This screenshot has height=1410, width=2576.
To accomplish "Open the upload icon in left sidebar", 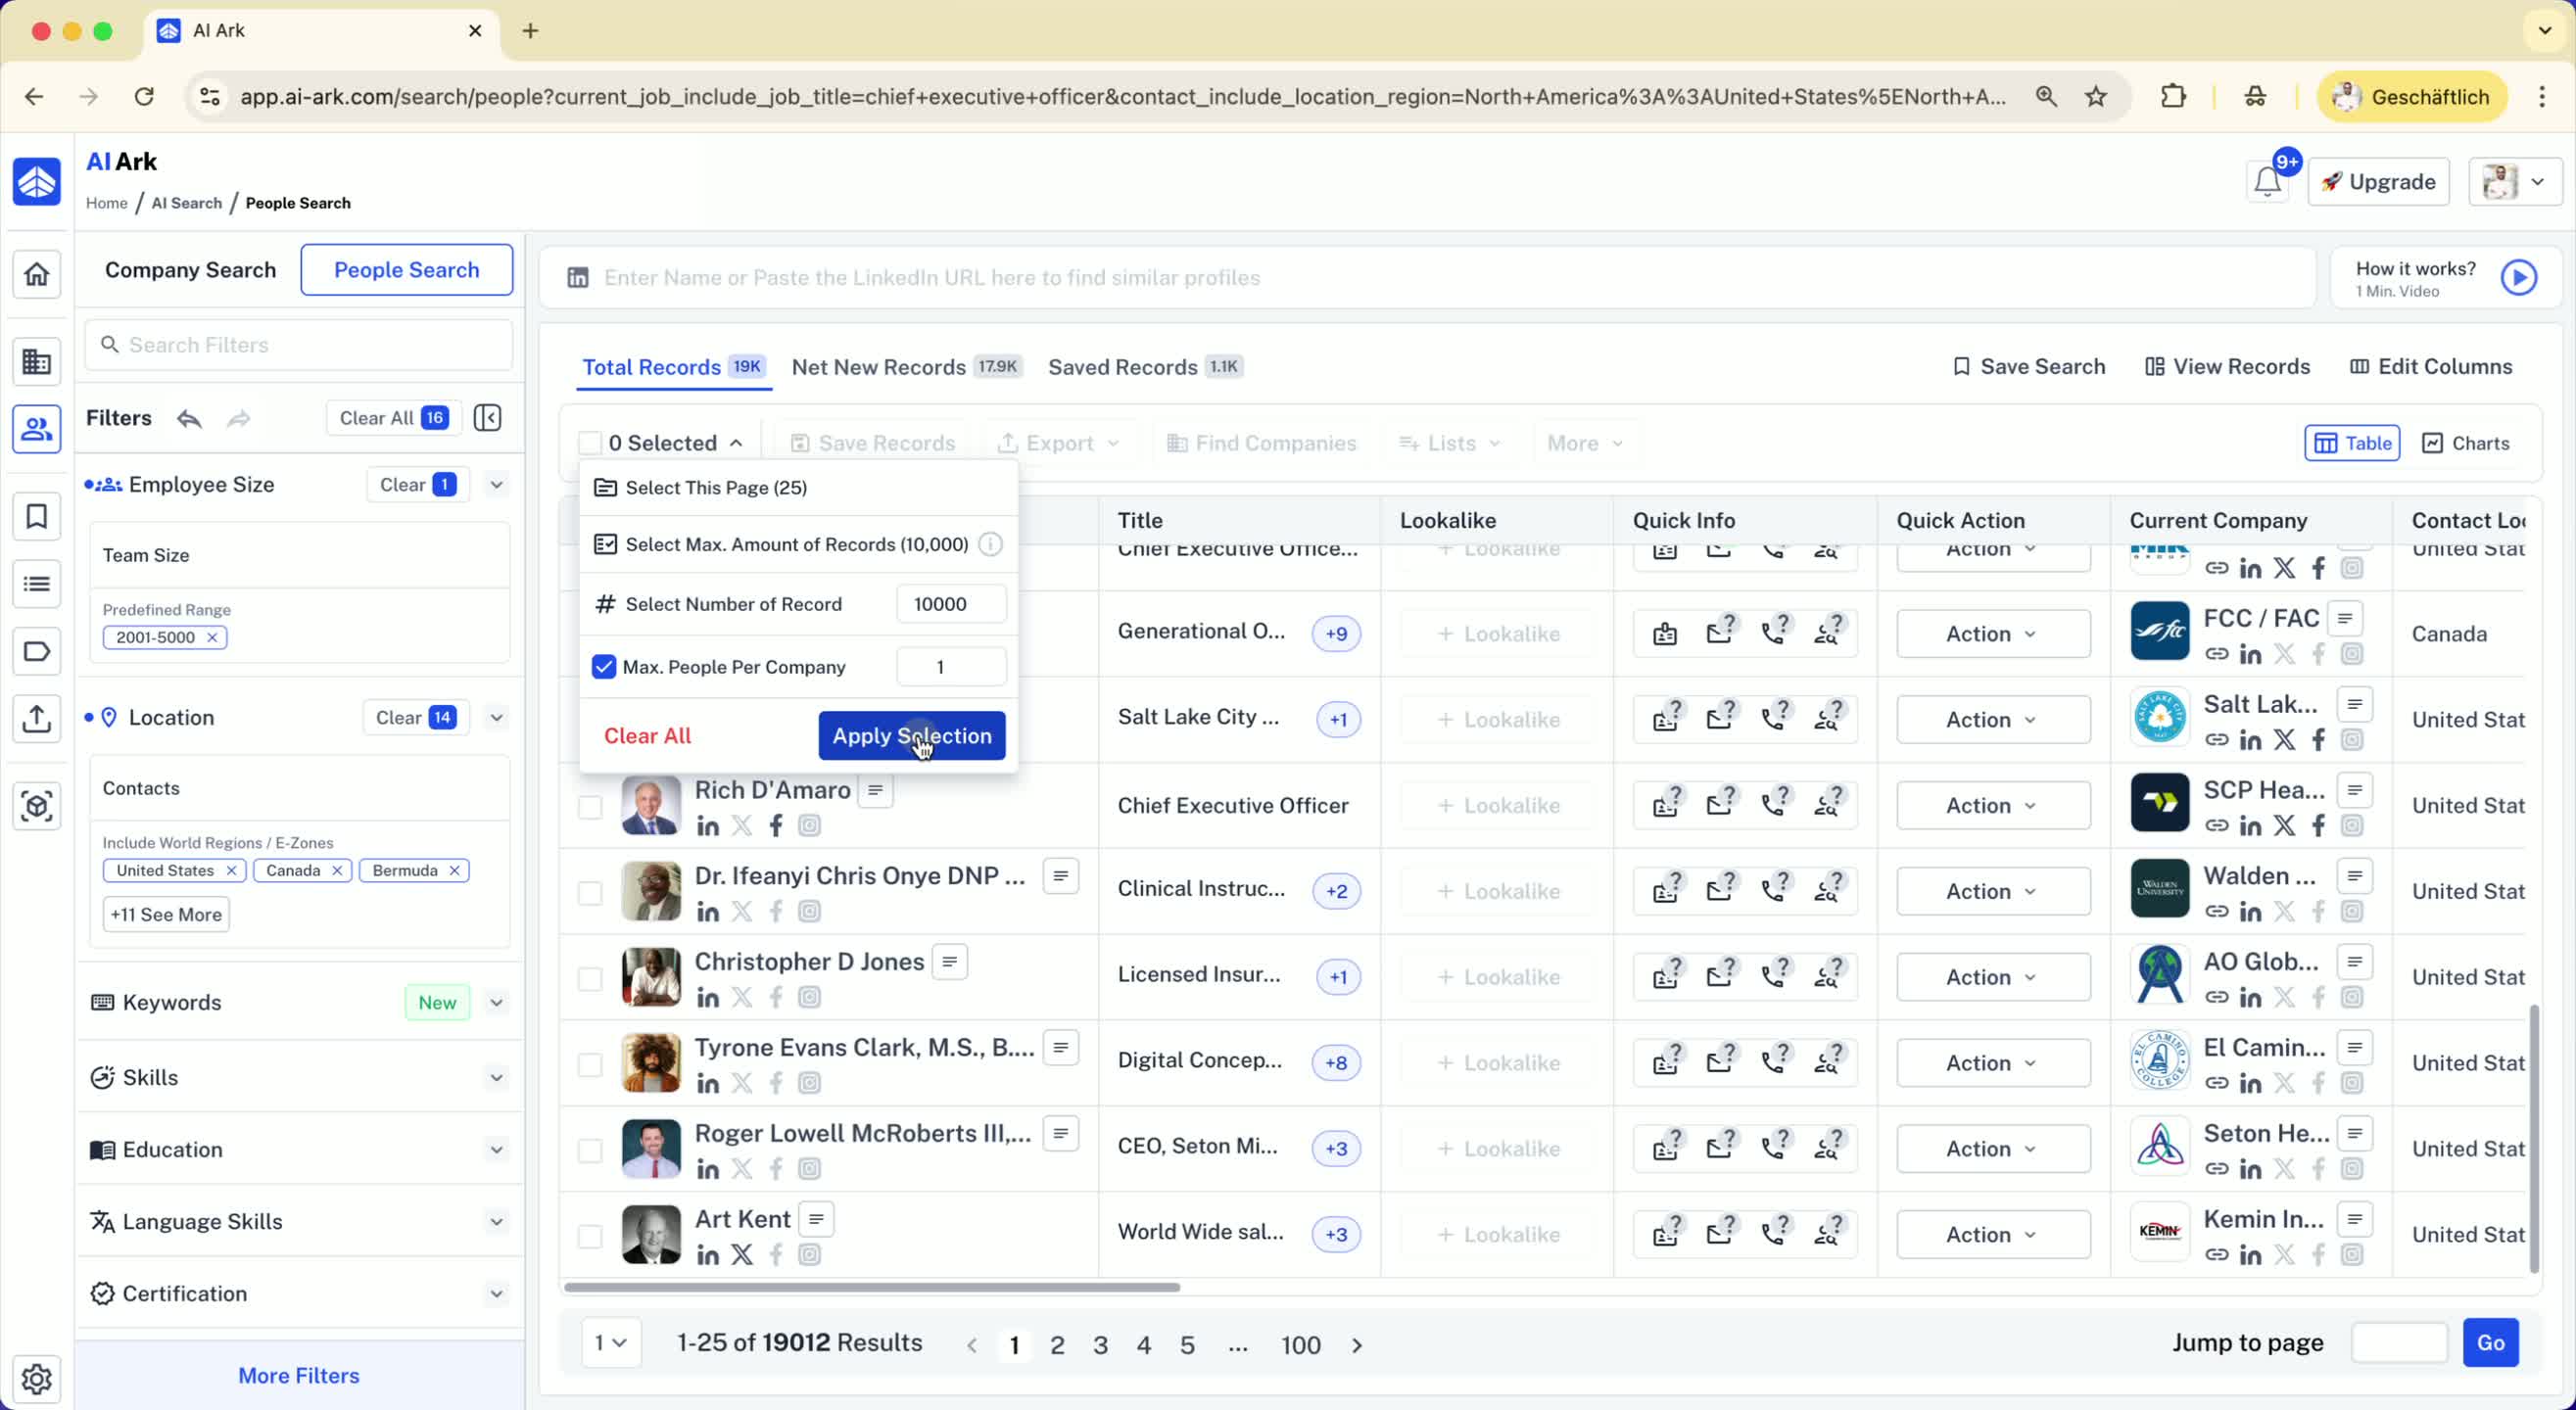I will click(37, 718).
